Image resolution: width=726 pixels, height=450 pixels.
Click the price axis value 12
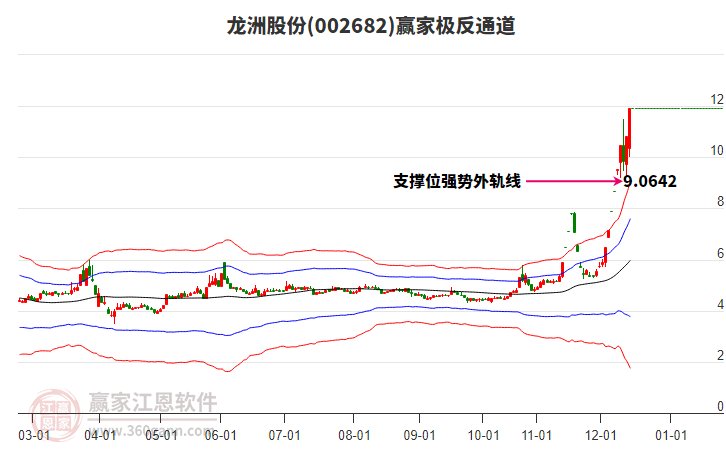[717, 100]
